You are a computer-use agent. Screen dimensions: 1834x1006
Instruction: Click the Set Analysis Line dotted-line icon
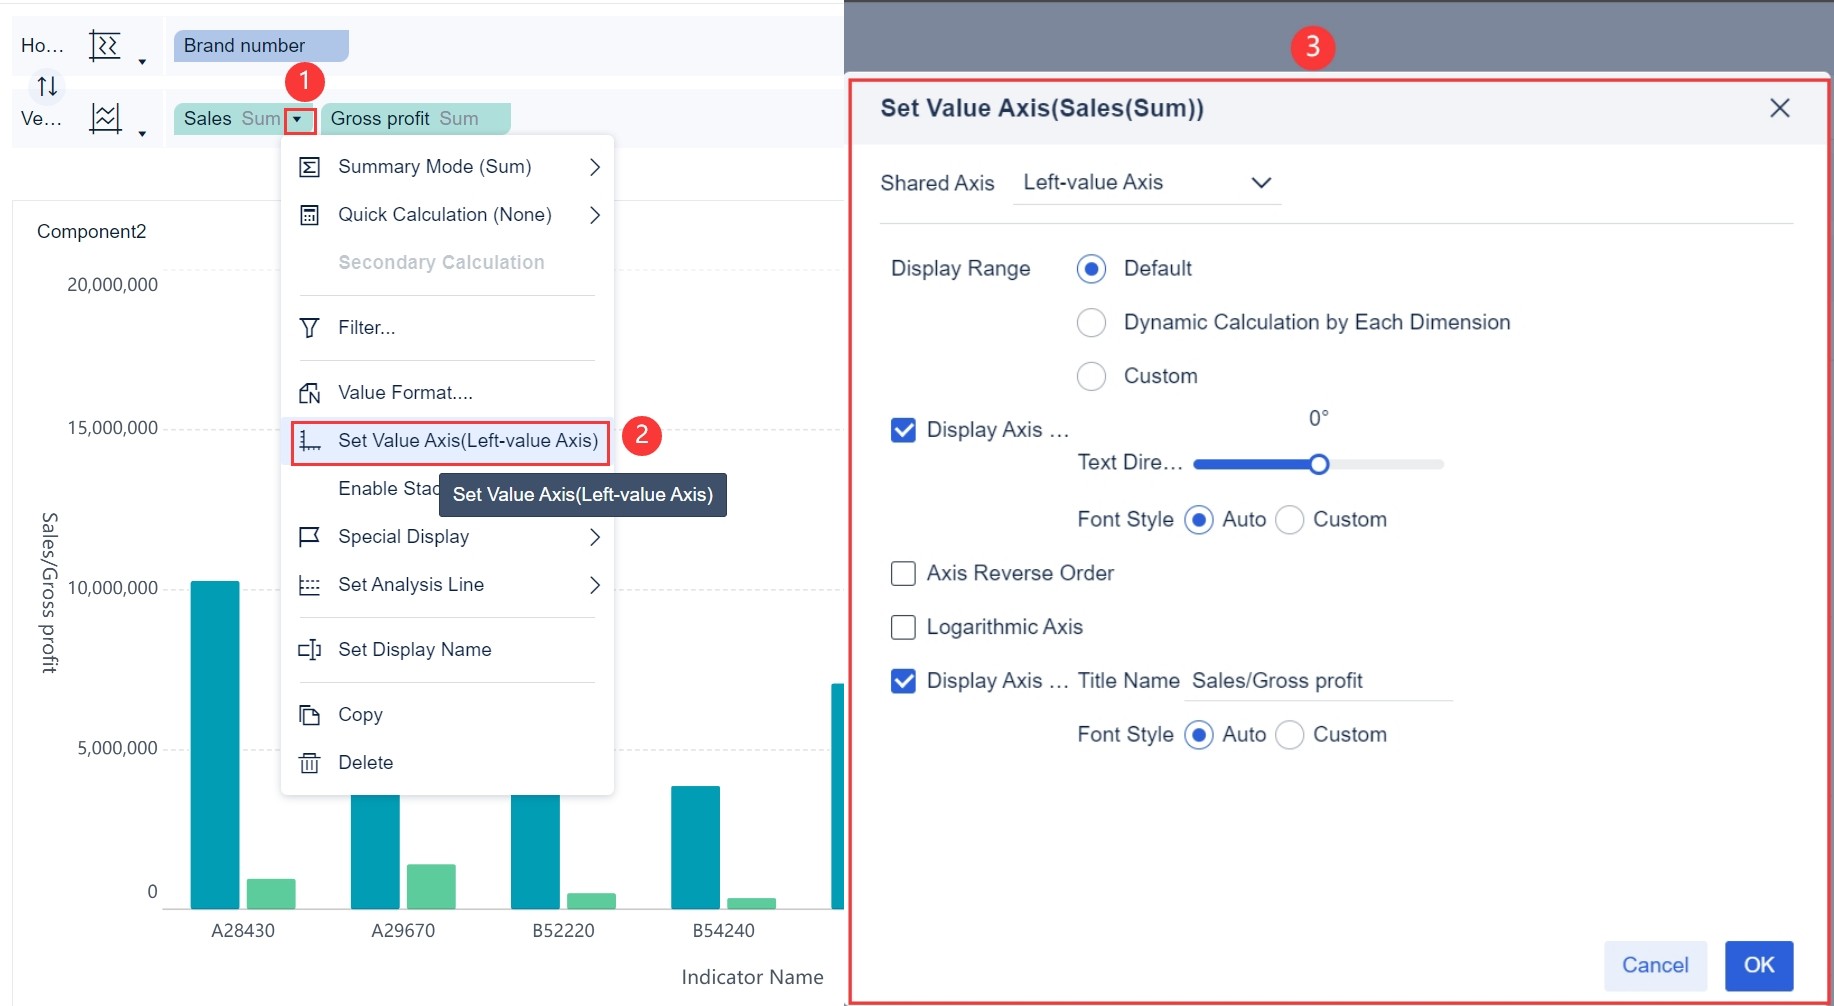(310, 585)
